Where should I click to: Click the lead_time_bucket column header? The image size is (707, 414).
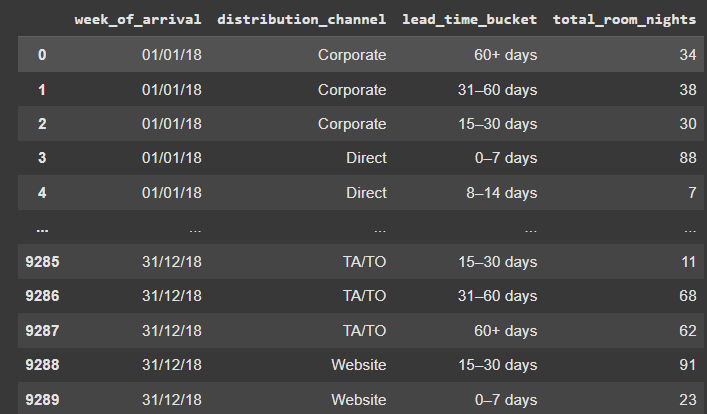pos(469,19)
